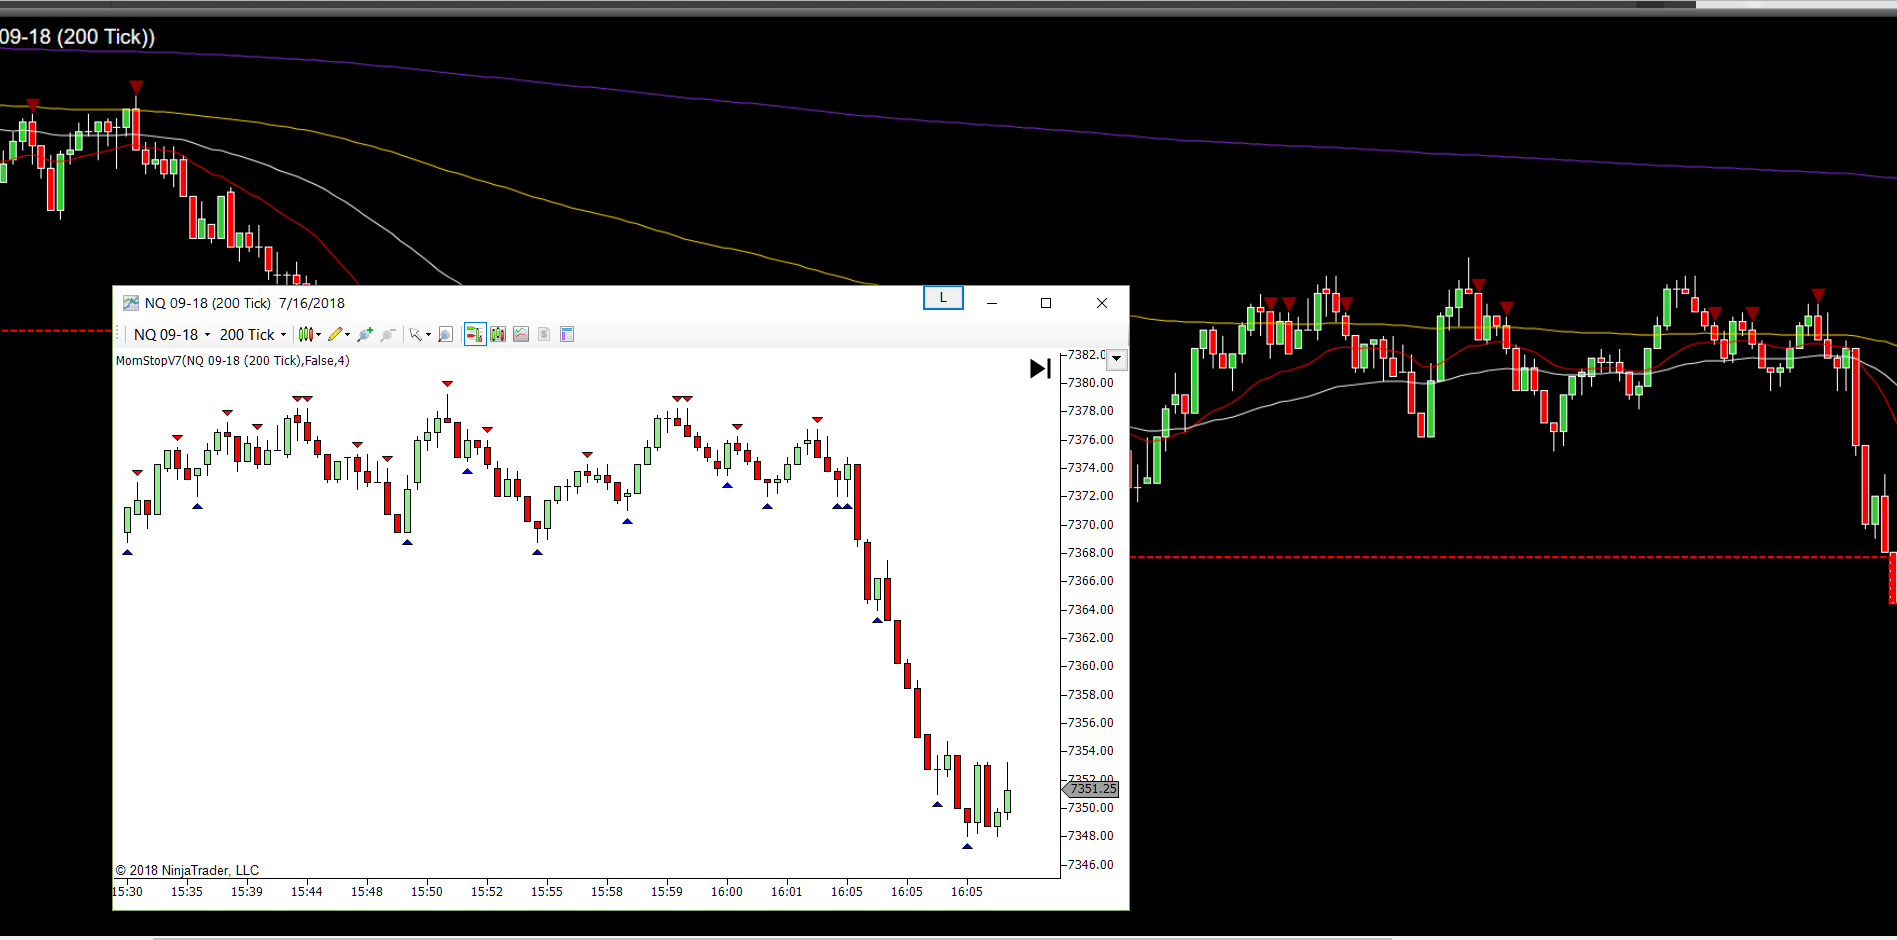Click the NinjaTrader chart window title icon
Image resolution: width=1897 pixels, height=940 pixels.
131,303
